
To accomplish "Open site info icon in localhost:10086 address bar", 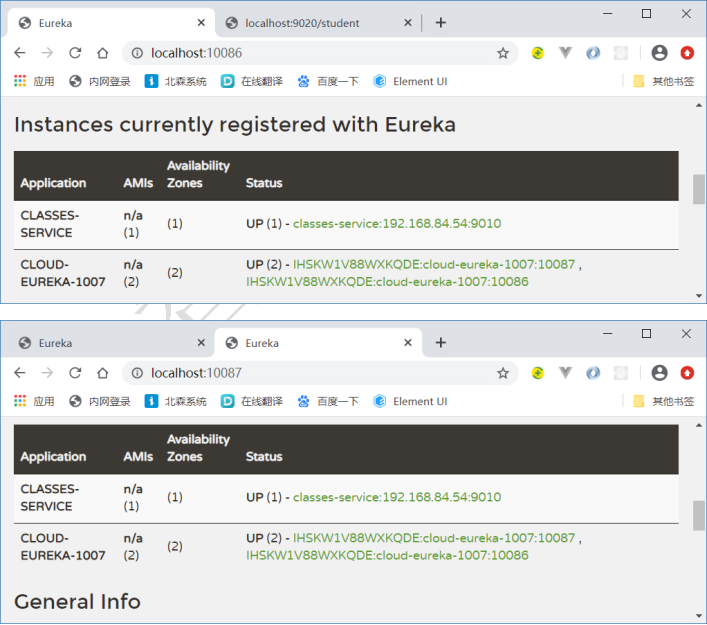I will point(137,53).
